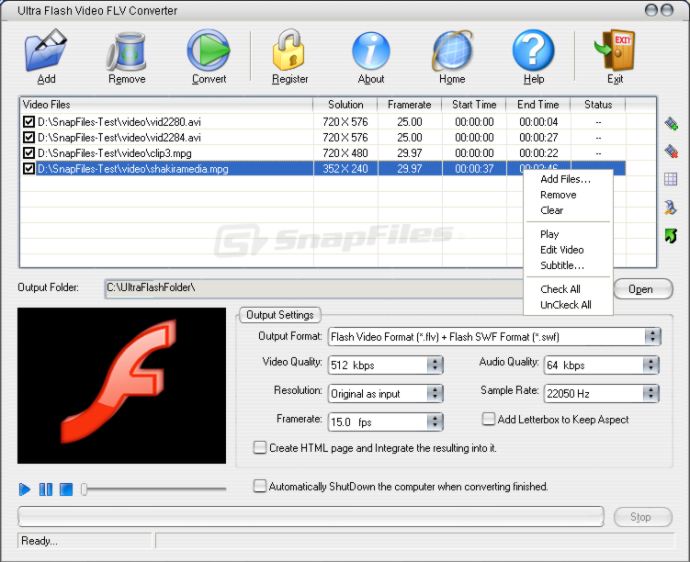
Task: Choose Edit Video in context menu
Action: (562, 250)
